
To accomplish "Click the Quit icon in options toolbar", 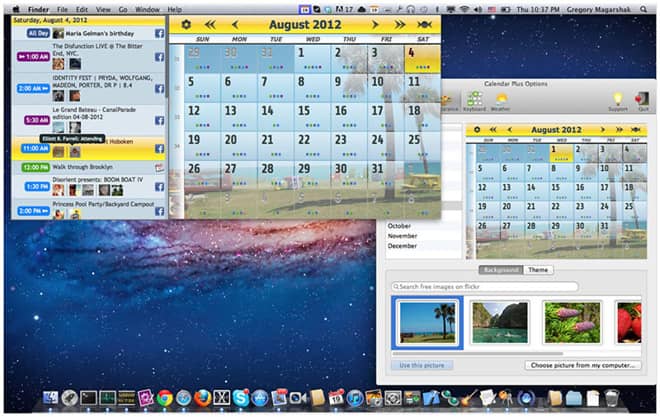I will pyautogui.click(x=644, y=100).
